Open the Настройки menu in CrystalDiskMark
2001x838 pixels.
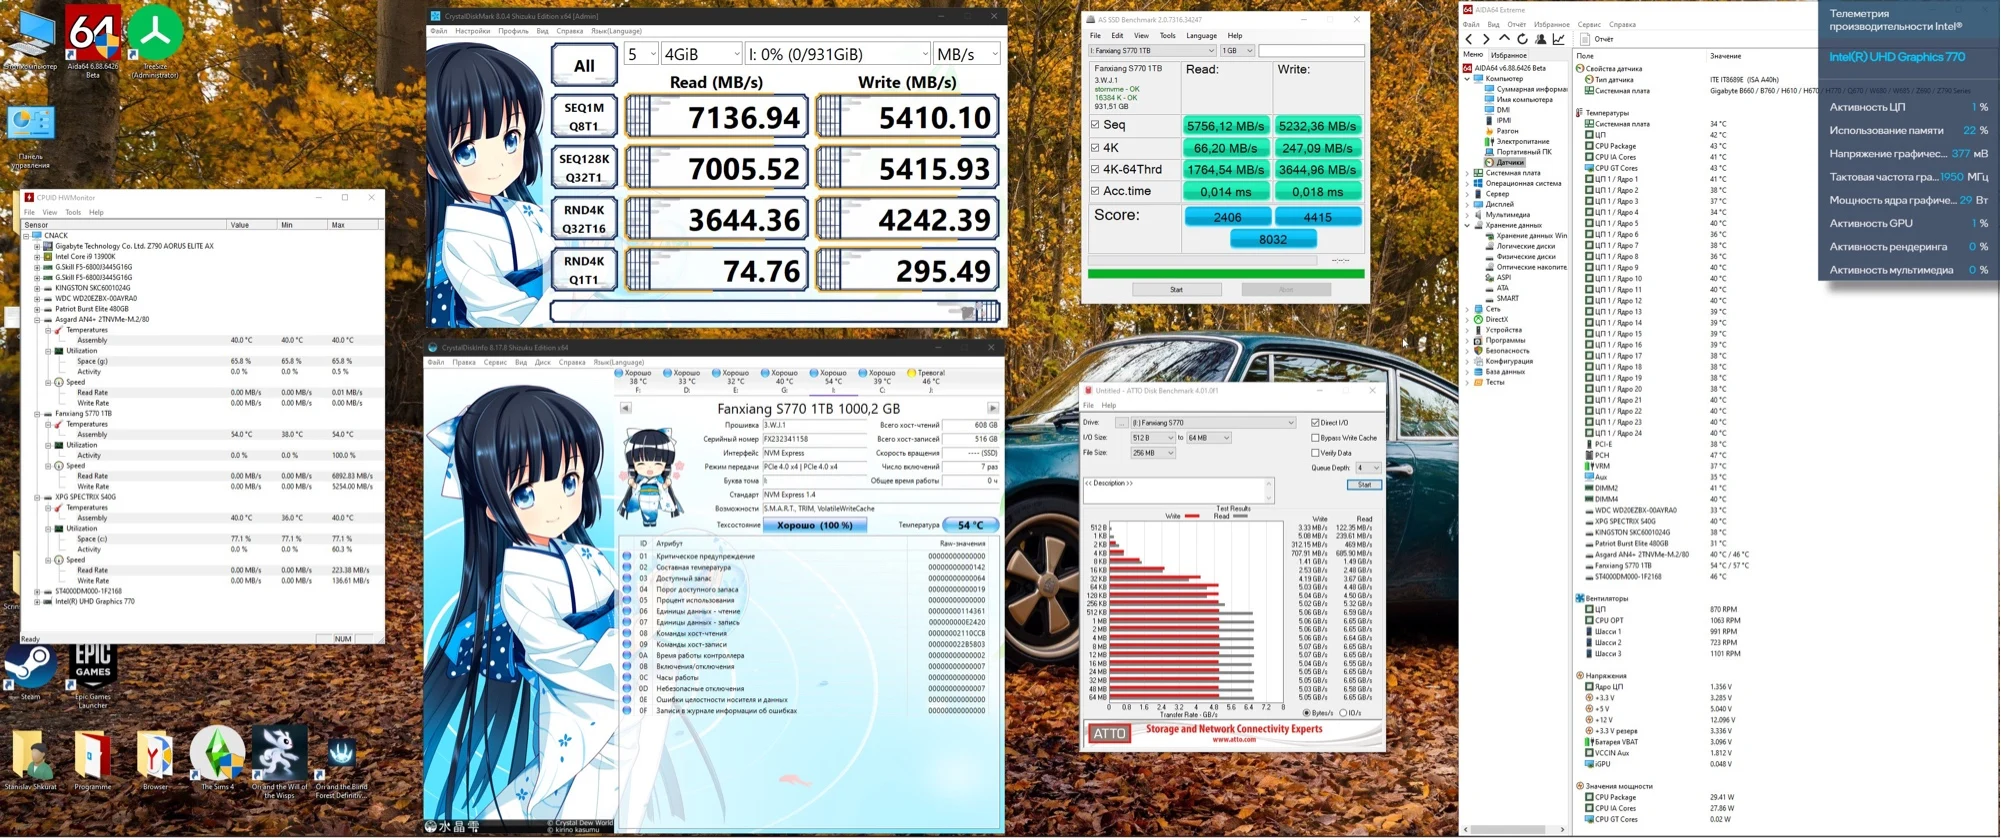[473, 31]
